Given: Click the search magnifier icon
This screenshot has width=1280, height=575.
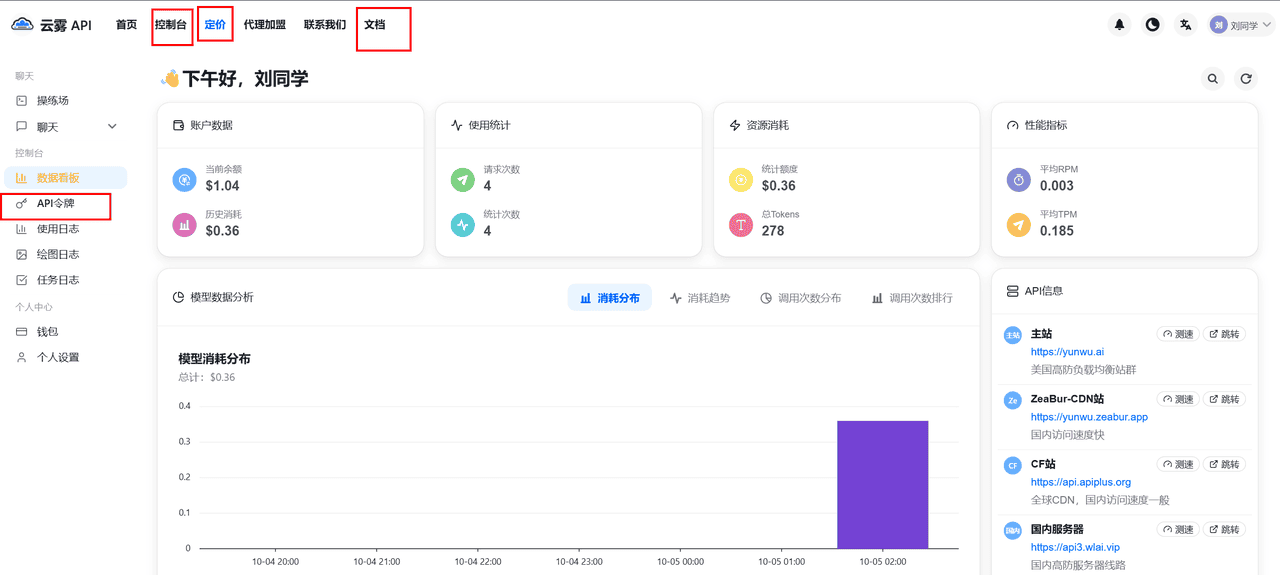Looking at the screenshot, I should pyautogui.click(x=1212, y=79).
